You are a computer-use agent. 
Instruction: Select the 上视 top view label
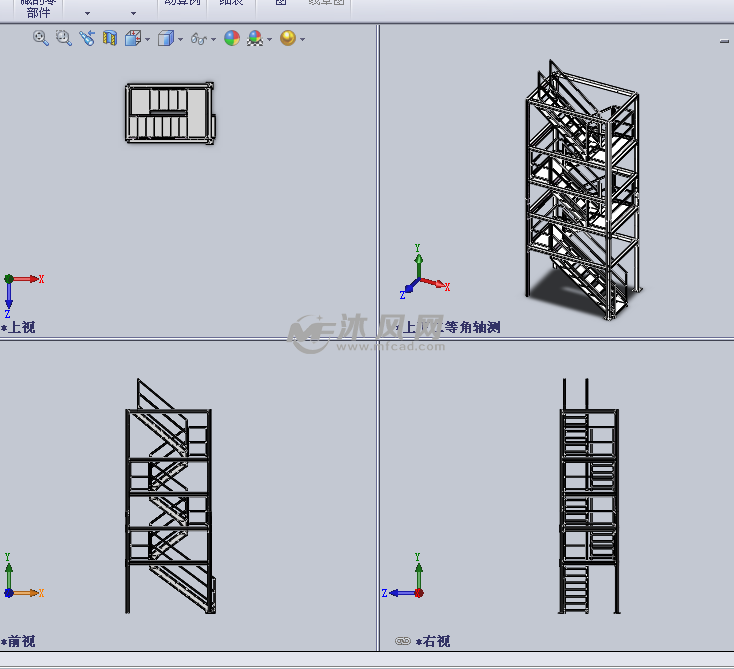22,327
